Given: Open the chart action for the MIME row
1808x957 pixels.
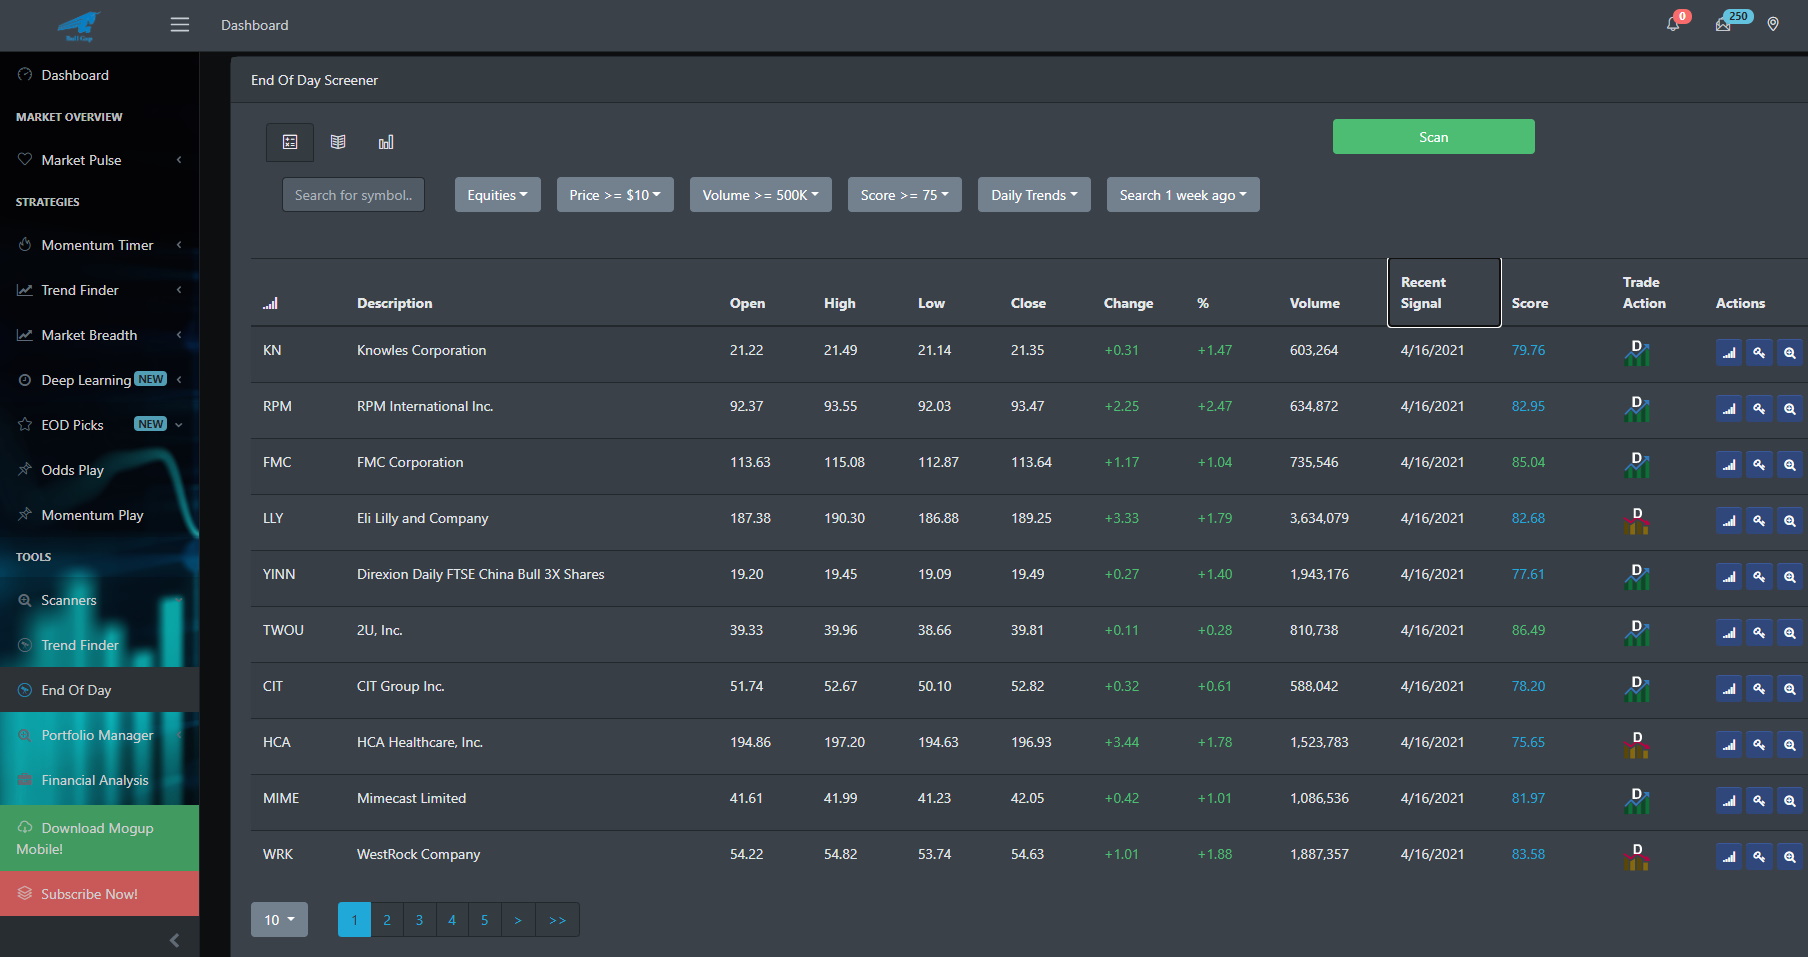Looking at the screenshot, I should 1729,800.
